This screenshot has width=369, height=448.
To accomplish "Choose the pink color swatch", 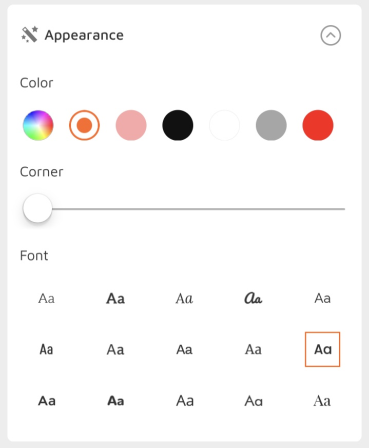I will click(x=131, y=125).
